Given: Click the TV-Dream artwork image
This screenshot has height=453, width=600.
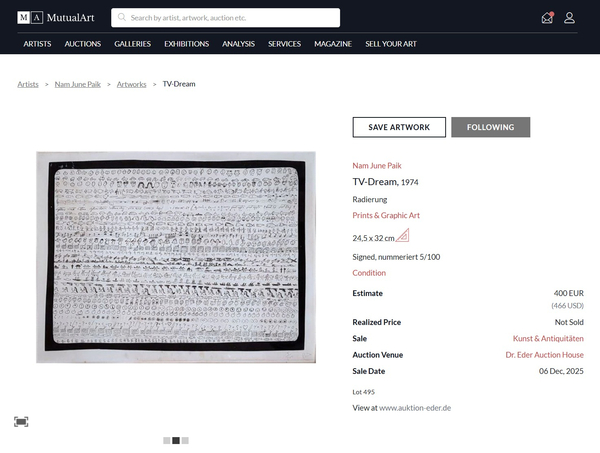Looking at the screenshot, I should click(176, 257).
